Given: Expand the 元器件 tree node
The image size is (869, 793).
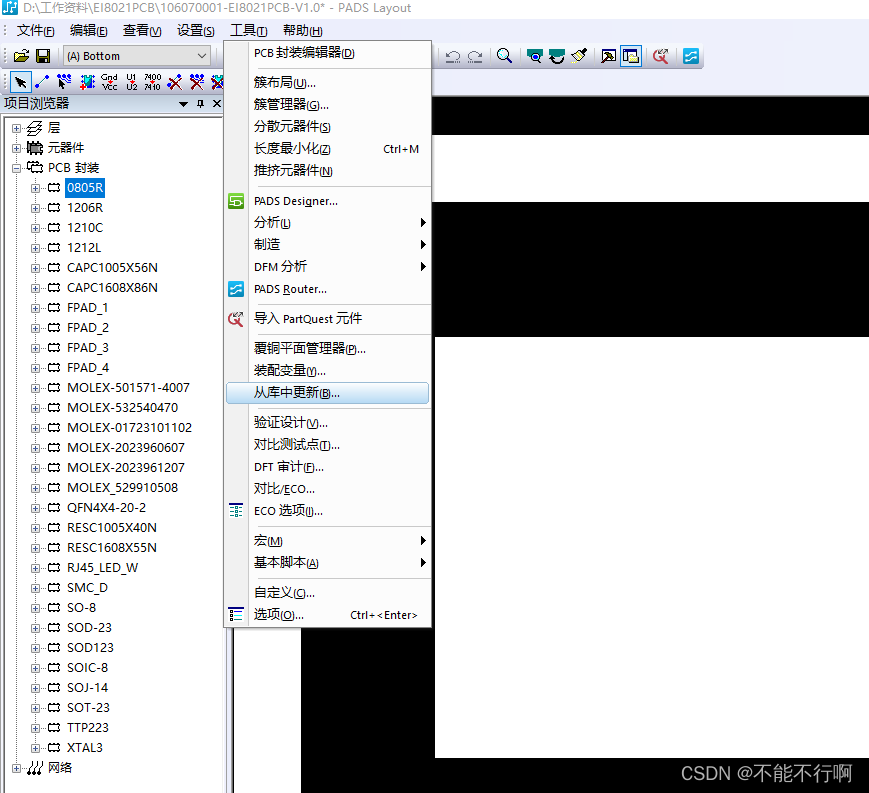Looking at the screenshot, I should (16, 148).
